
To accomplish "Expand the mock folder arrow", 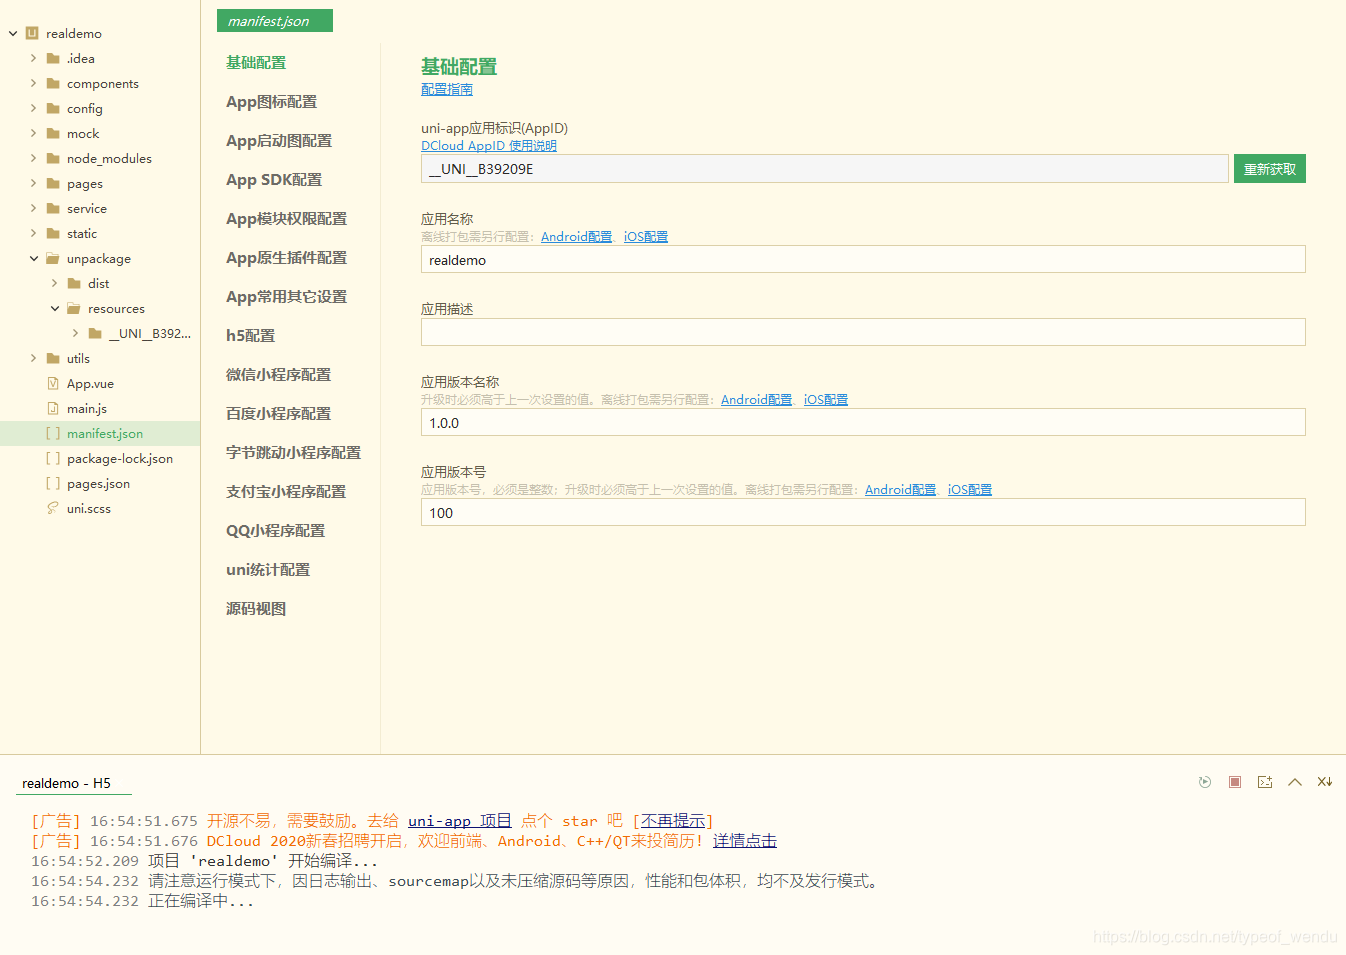I will tap(33, 133).
